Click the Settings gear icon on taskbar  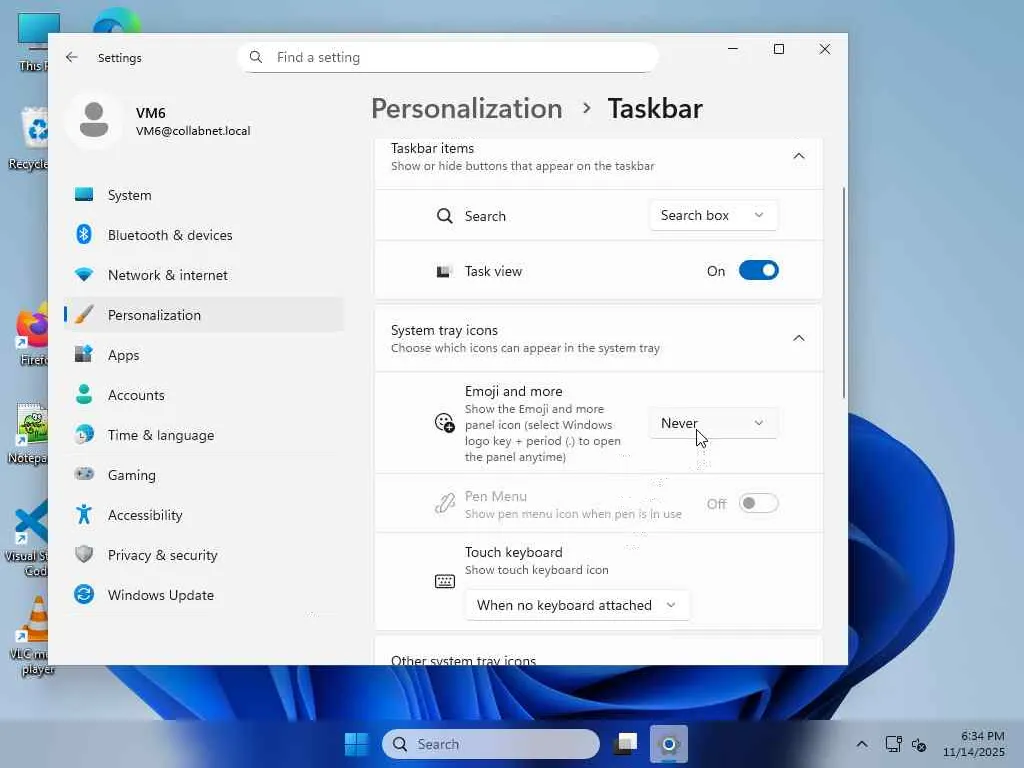click(669, 744)
